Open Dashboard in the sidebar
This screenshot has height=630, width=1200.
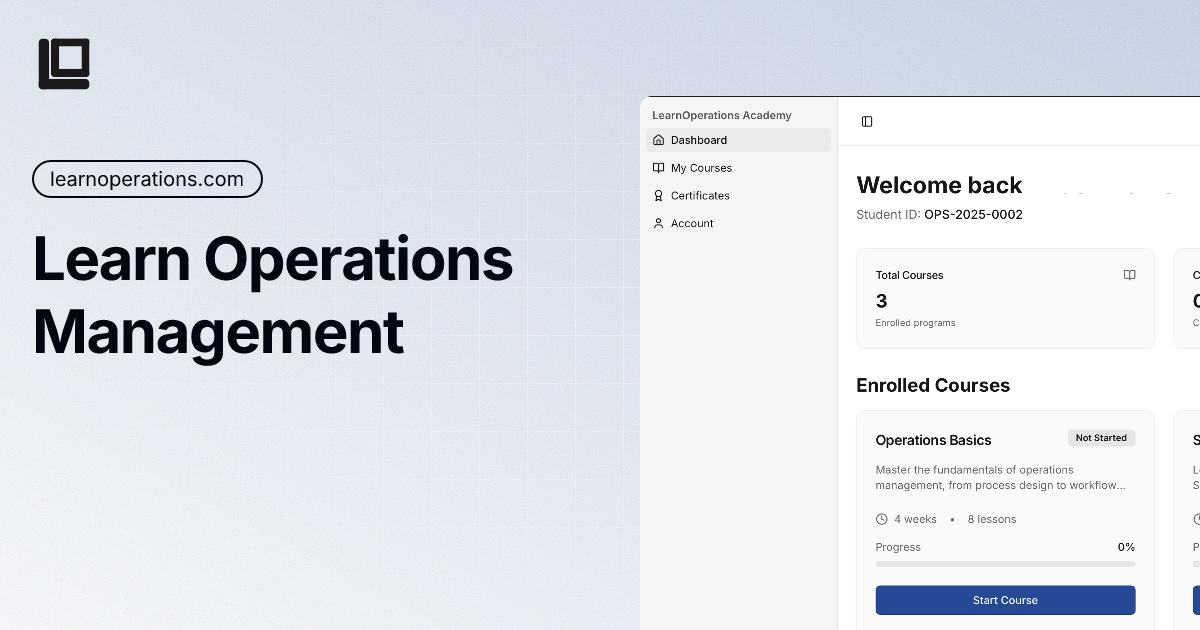click(x=738, y=140)
